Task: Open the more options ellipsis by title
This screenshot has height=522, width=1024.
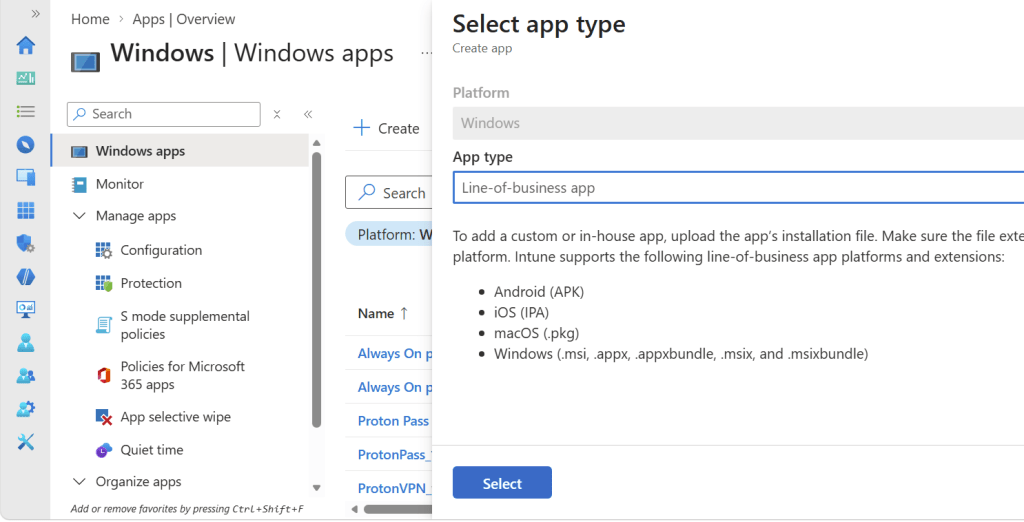Action: [426, 54]
